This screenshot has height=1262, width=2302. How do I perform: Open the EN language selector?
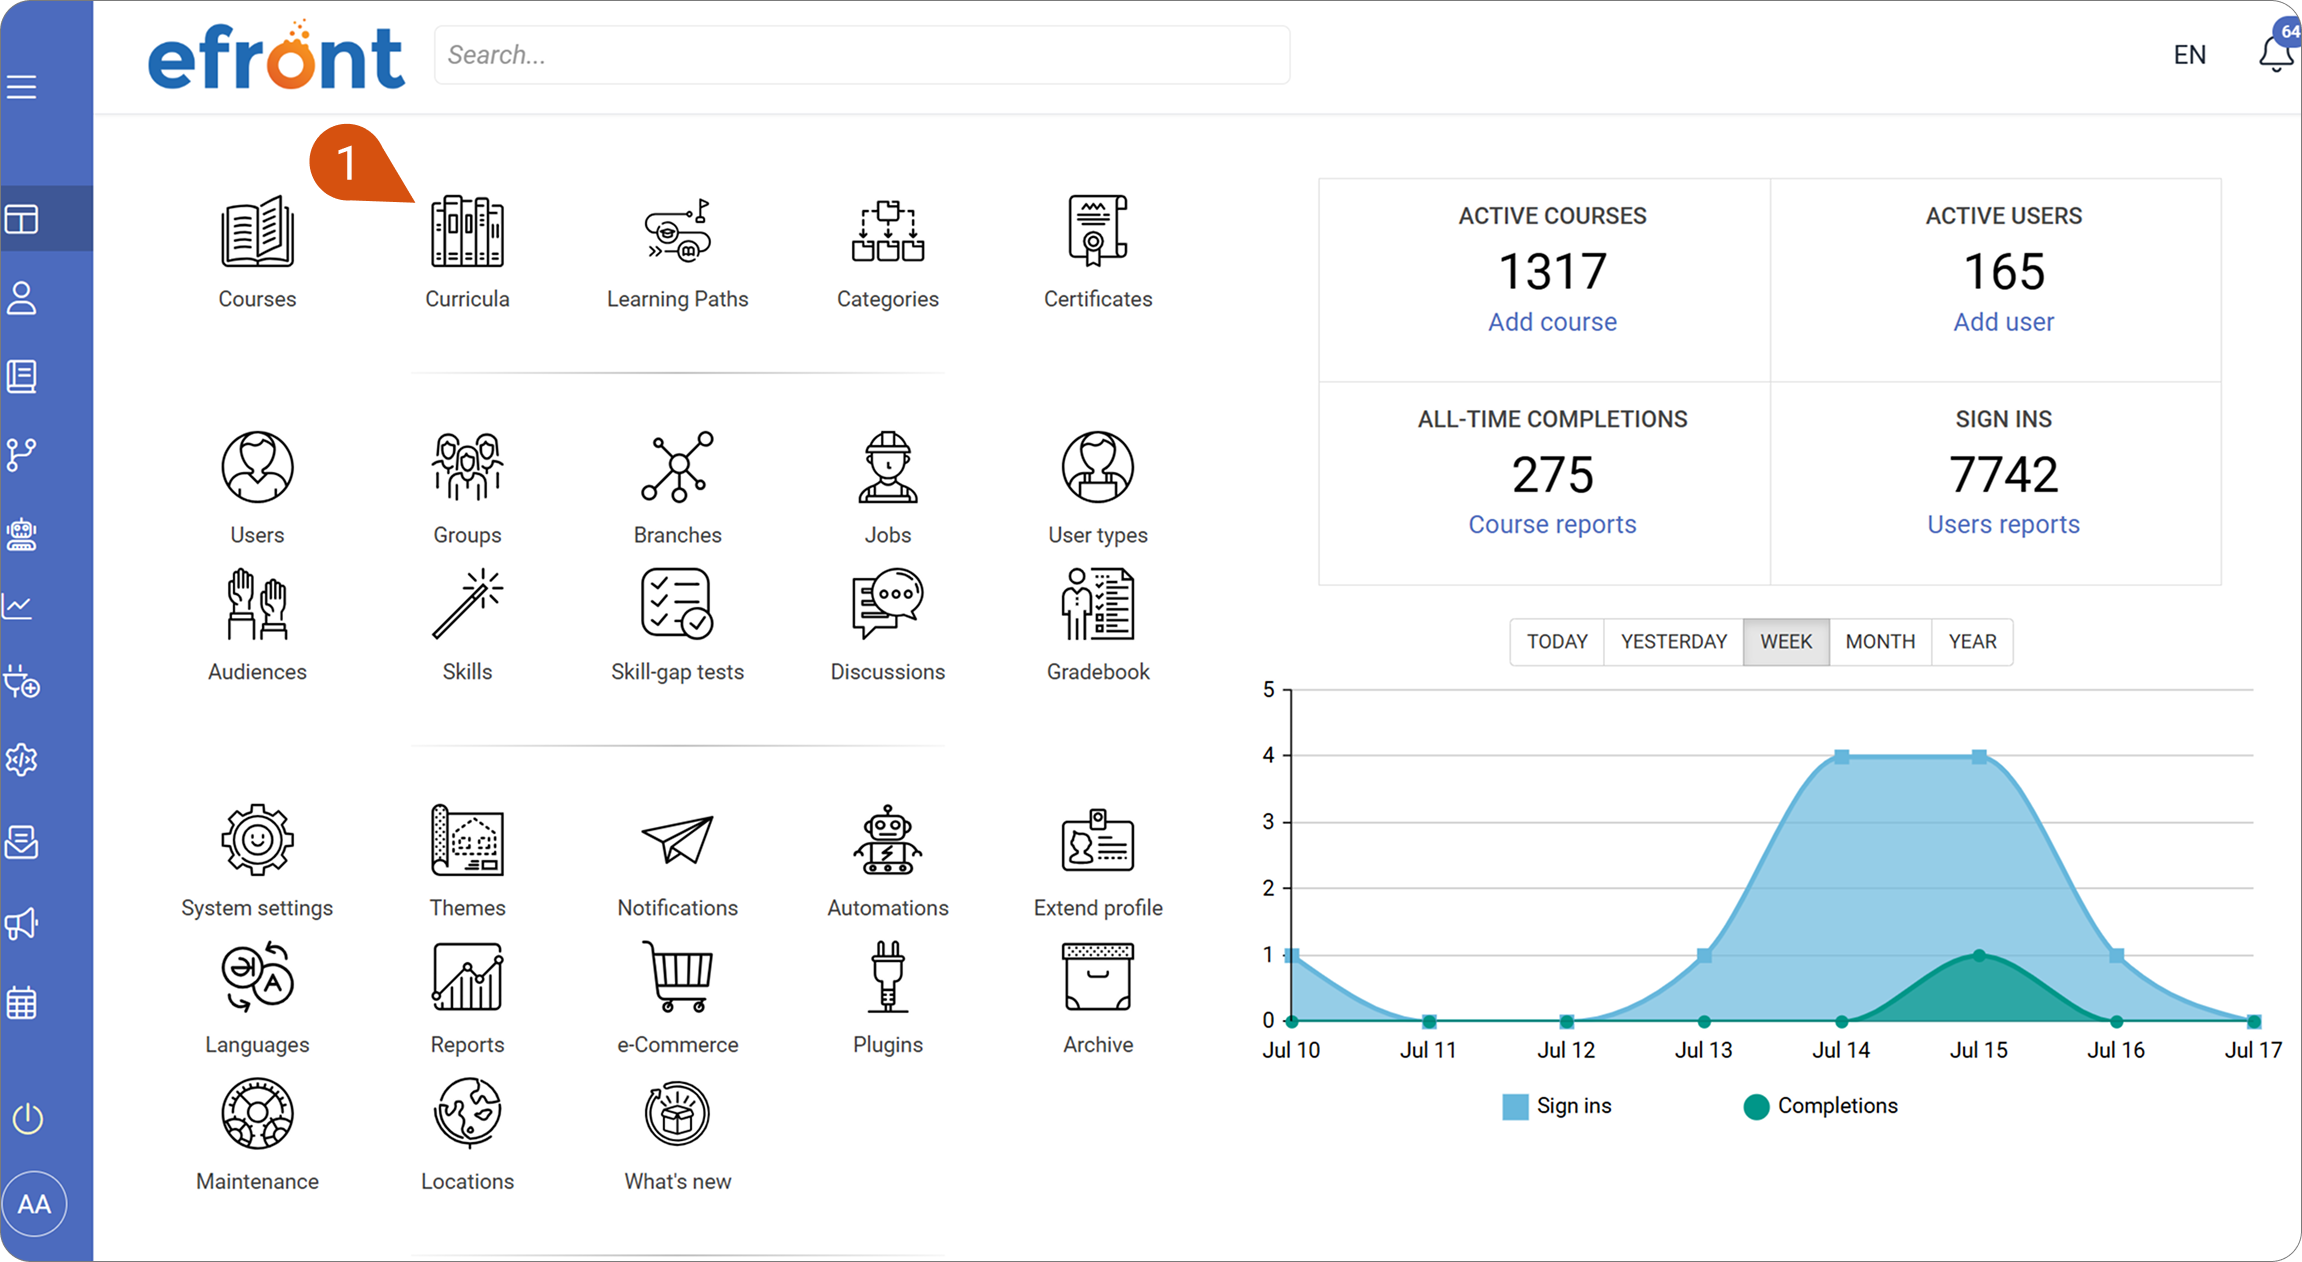tap(2189, 54)
